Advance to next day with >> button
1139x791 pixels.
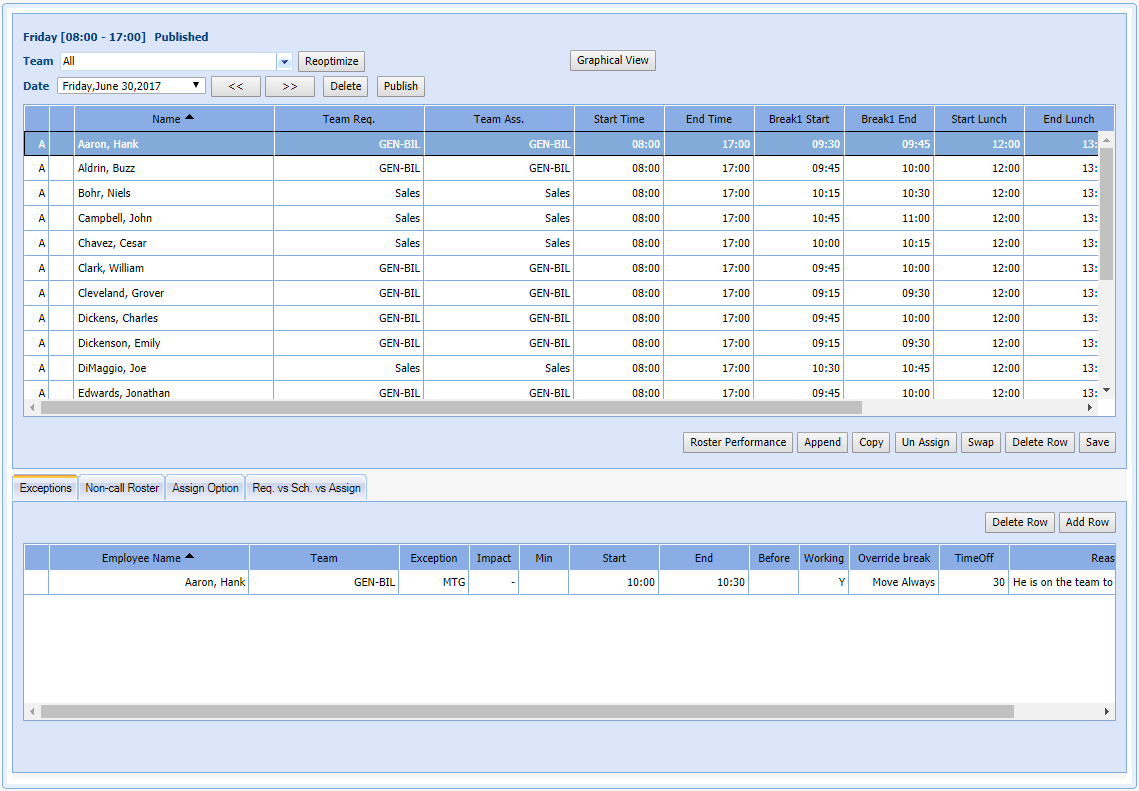pyautogui.click(x=290, y=87)
